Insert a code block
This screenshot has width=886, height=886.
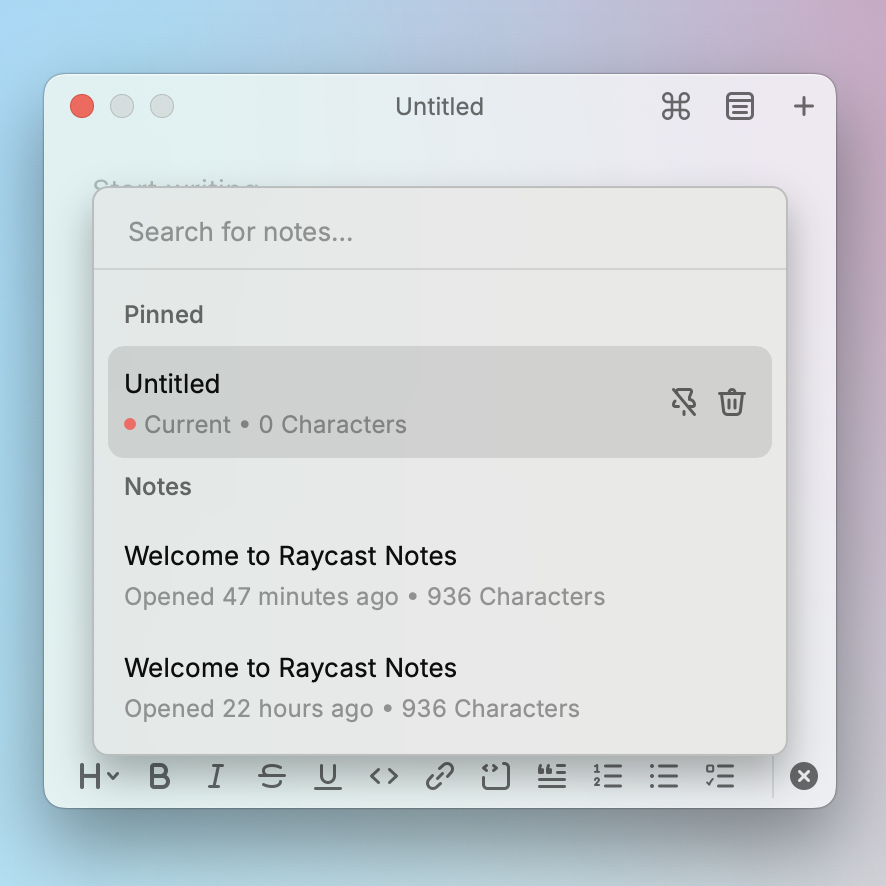496,776
